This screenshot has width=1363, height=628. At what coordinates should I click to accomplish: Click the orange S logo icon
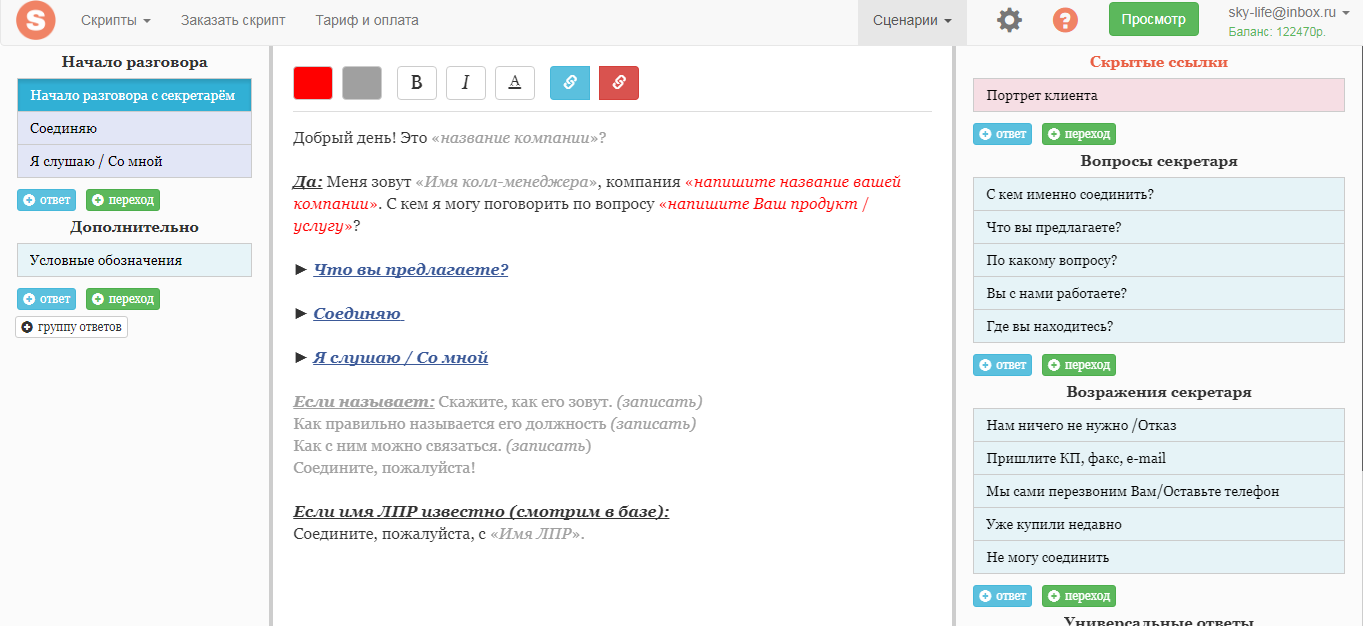pos(36,20)
